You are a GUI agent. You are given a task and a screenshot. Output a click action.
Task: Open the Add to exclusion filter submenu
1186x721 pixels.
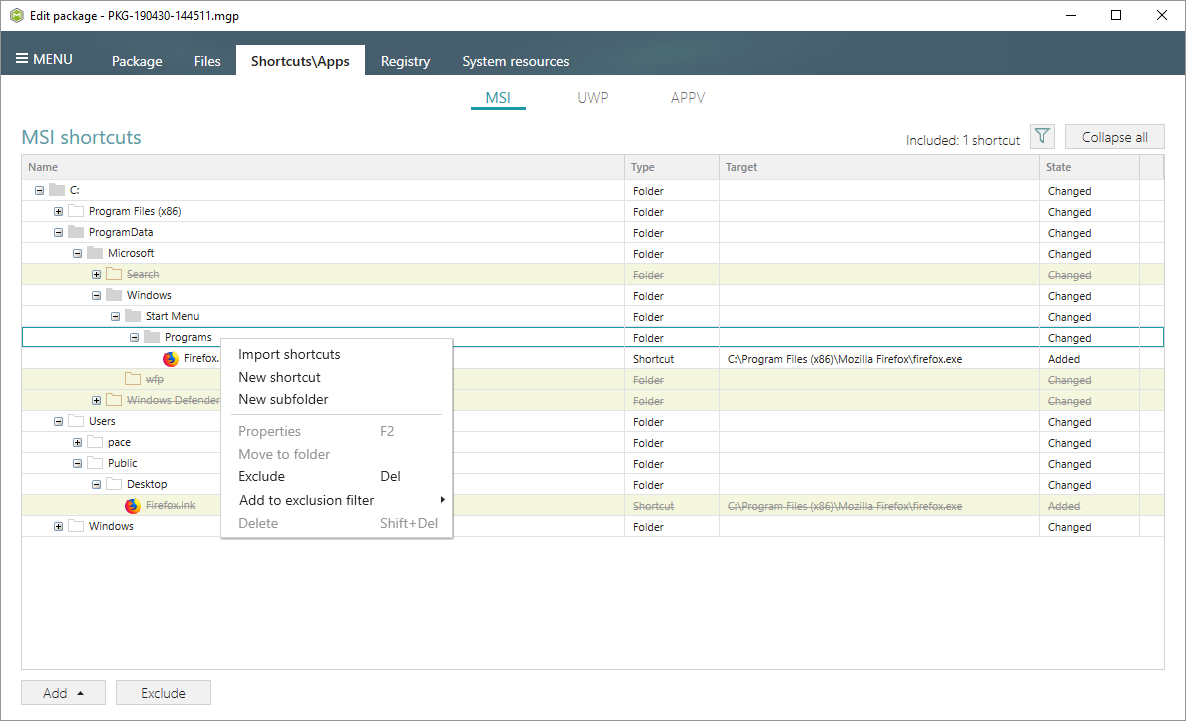tap(337, 500)
